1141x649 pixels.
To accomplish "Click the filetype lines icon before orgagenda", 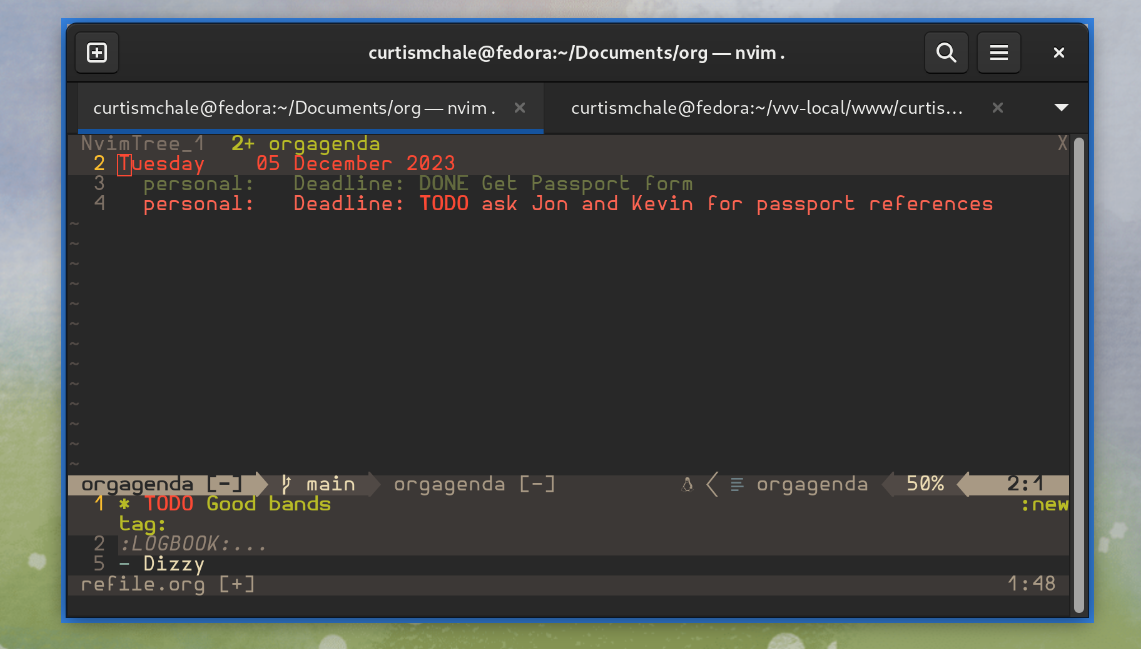I will tap(737, 485).
